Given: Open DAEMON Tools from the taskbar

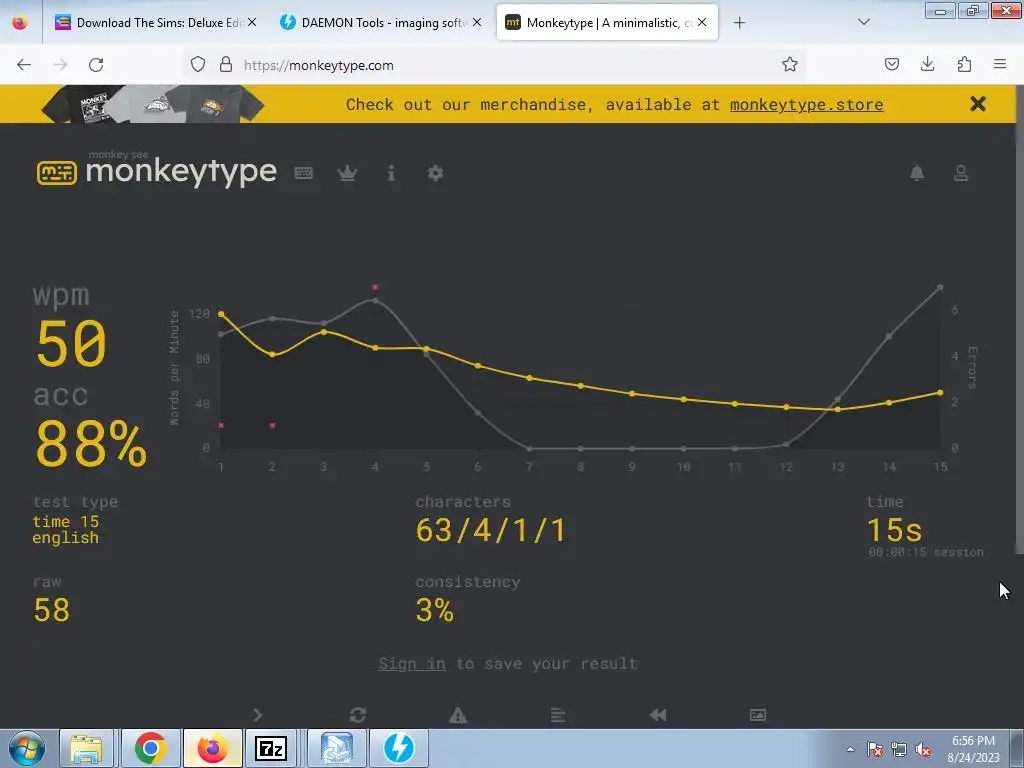Looking at the screenshot, I should point(399,748).
